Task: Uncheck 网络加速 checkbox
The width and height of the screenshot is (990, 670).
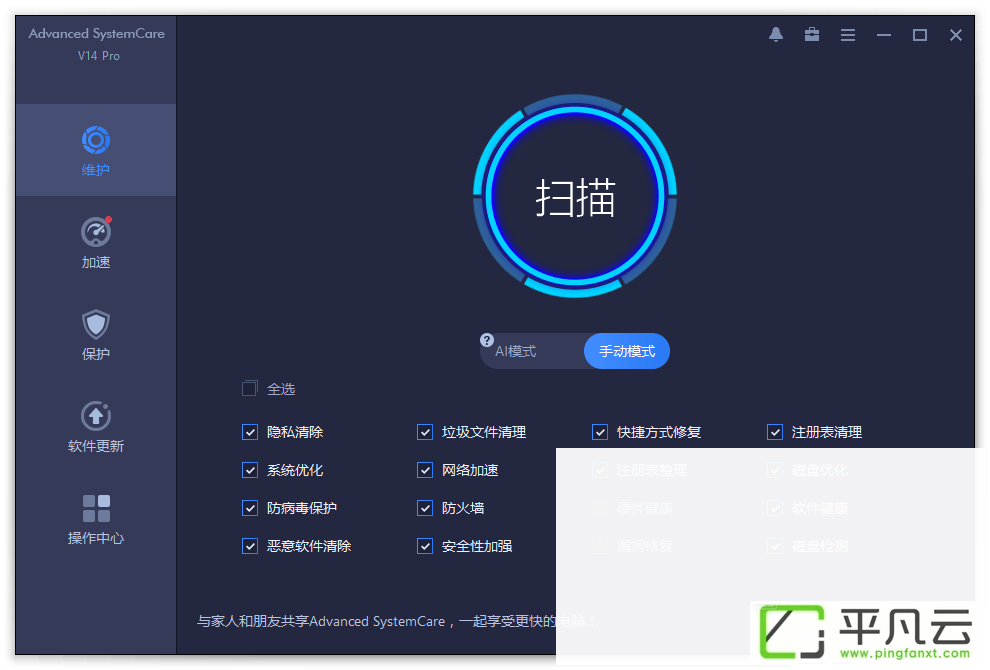Action: (x=425, y=470)
